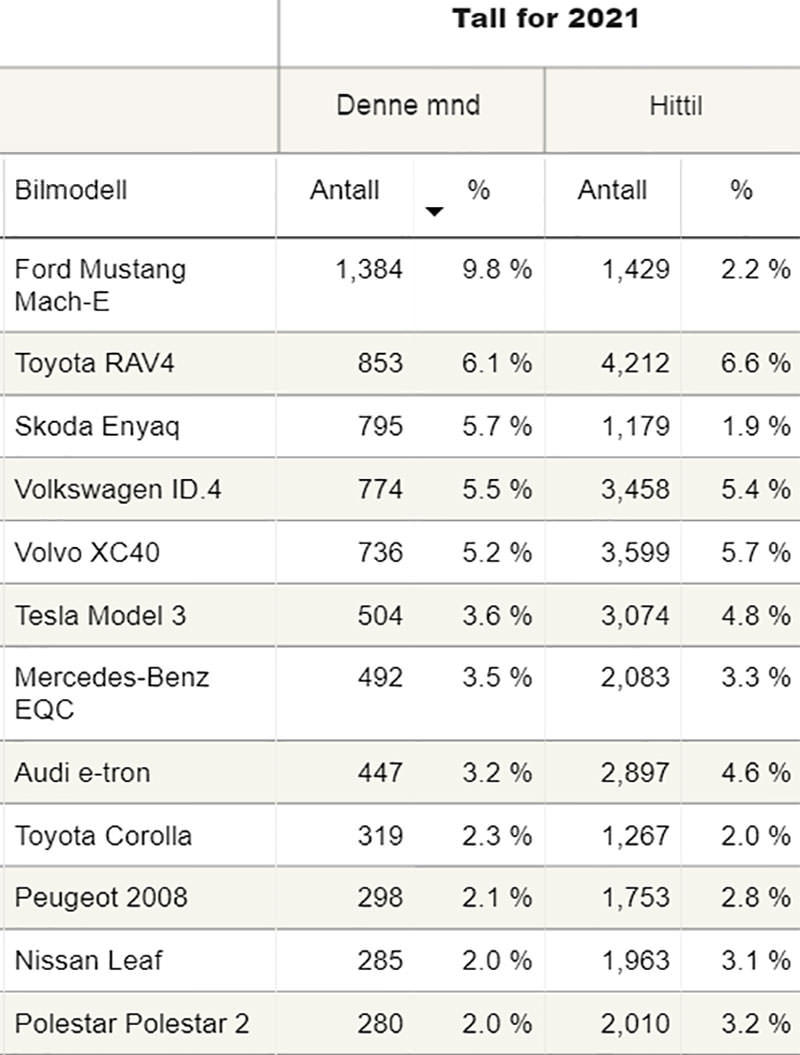Click the Tall for 2021 heading
This screenshot has height=1055, width=800.
click(x=545, y=18)
